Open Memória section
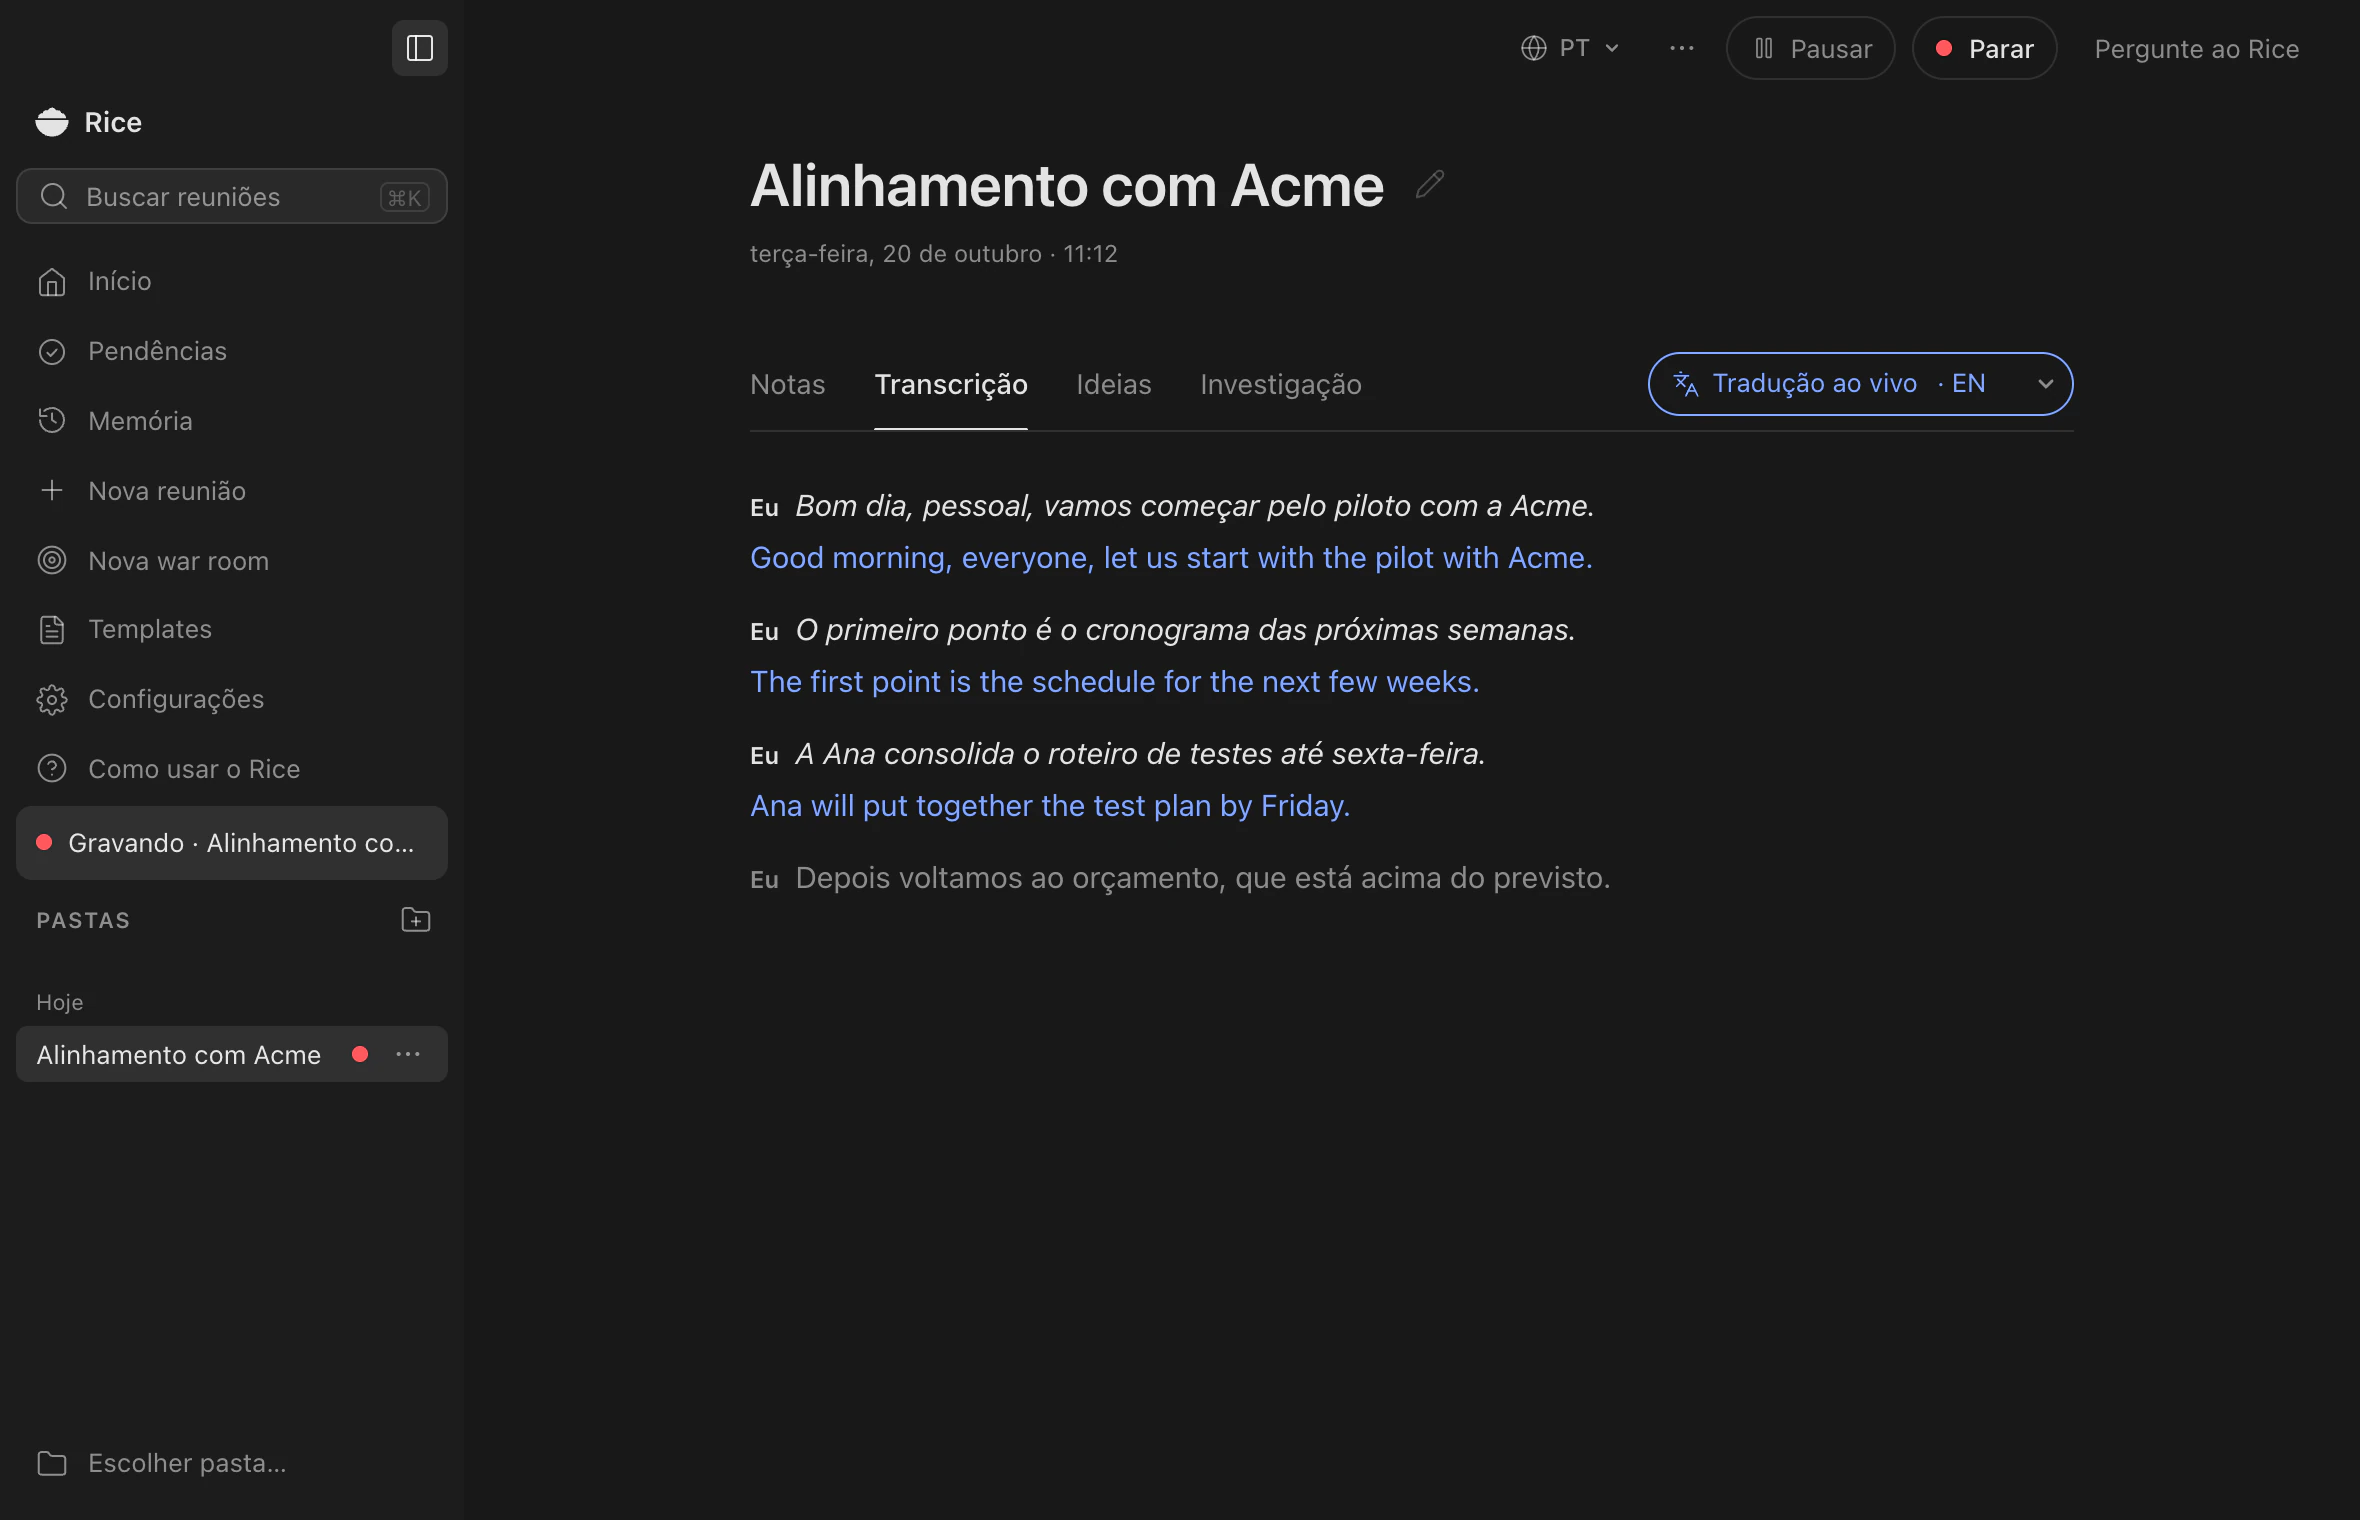The image size is (2360, 1520). (232, 421)
